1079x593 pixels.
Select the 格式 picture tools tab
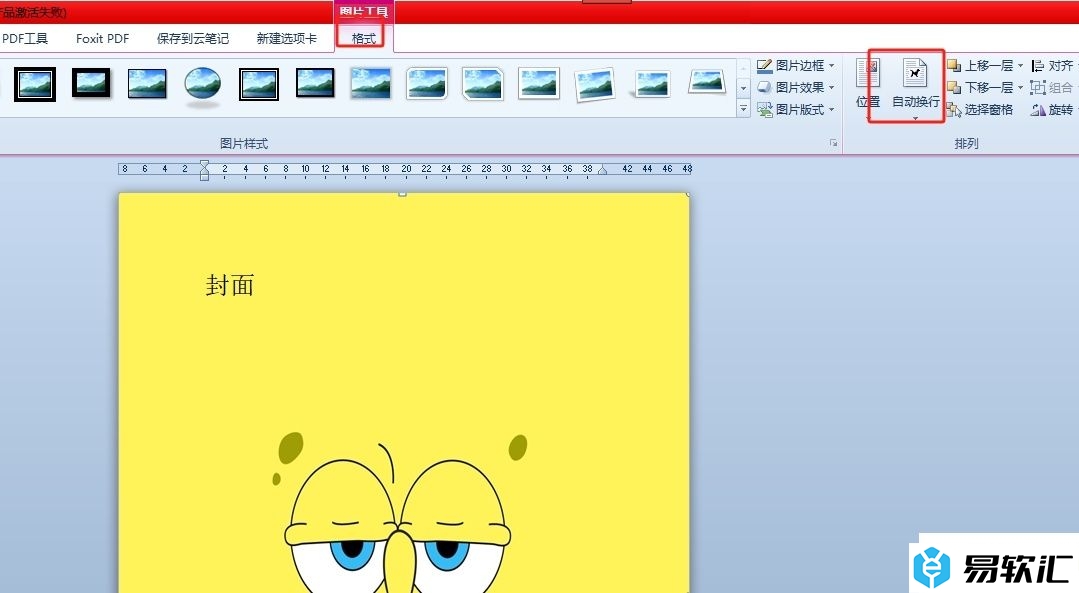(364, 39)
